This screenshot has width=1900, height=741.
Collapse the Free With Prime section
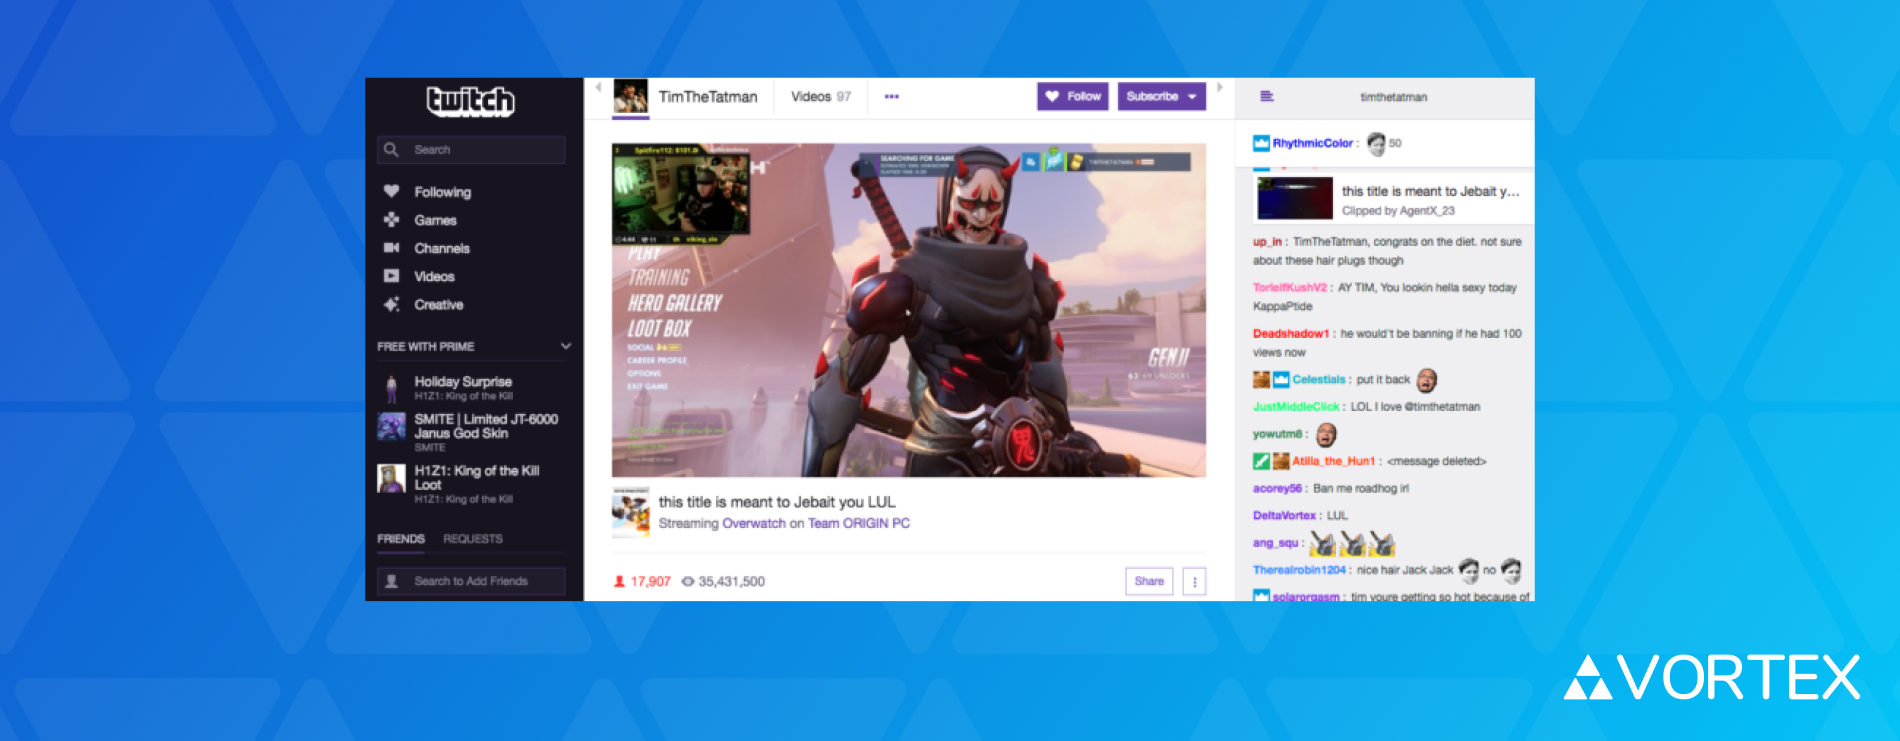566,346
